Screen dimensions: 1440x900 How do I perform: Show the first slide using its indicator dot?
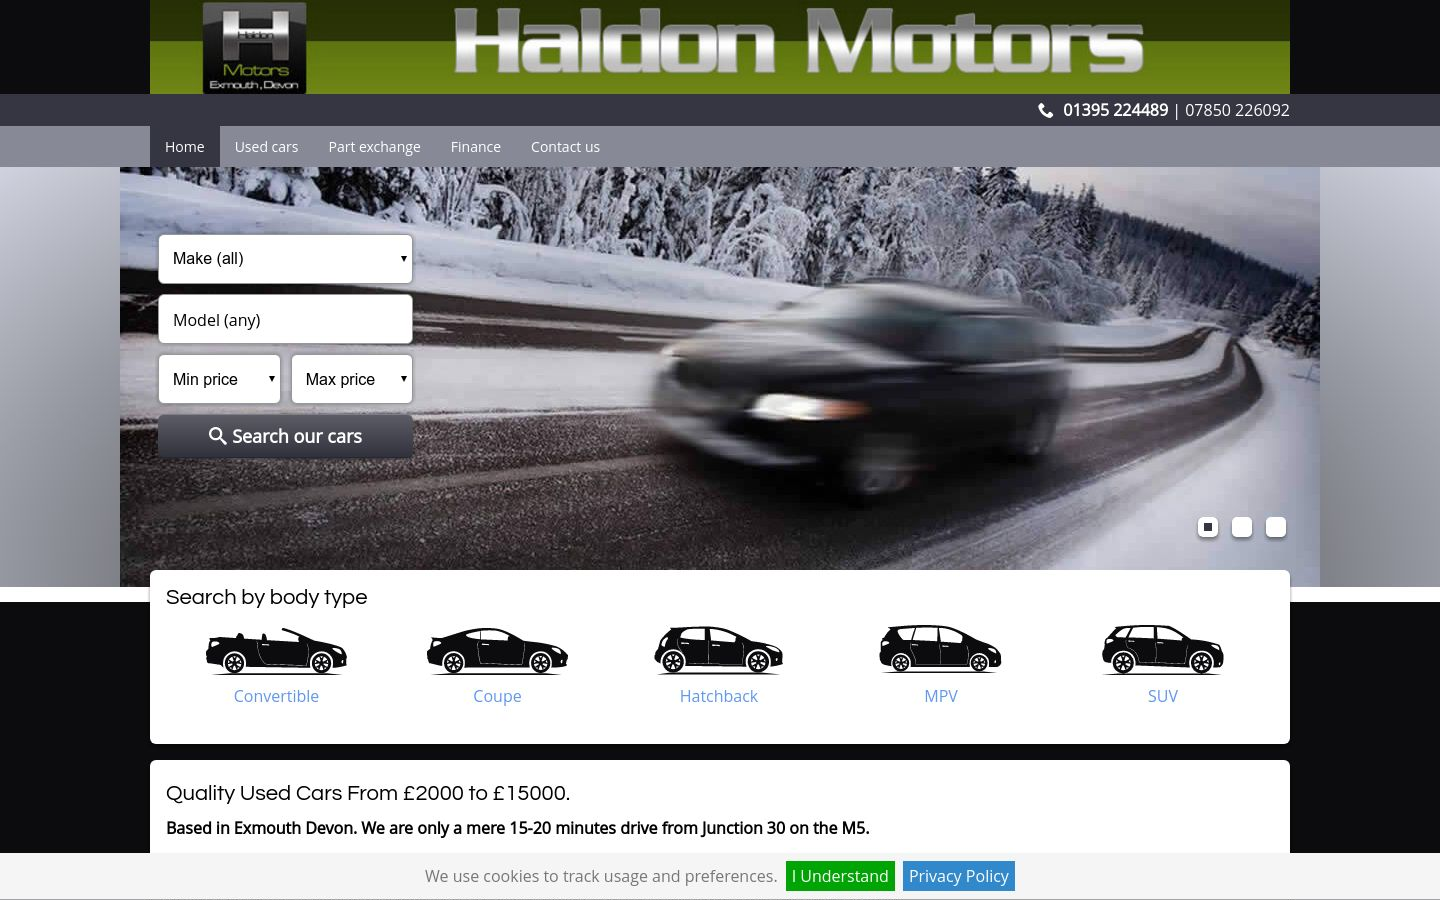(x=1208, y=527)
